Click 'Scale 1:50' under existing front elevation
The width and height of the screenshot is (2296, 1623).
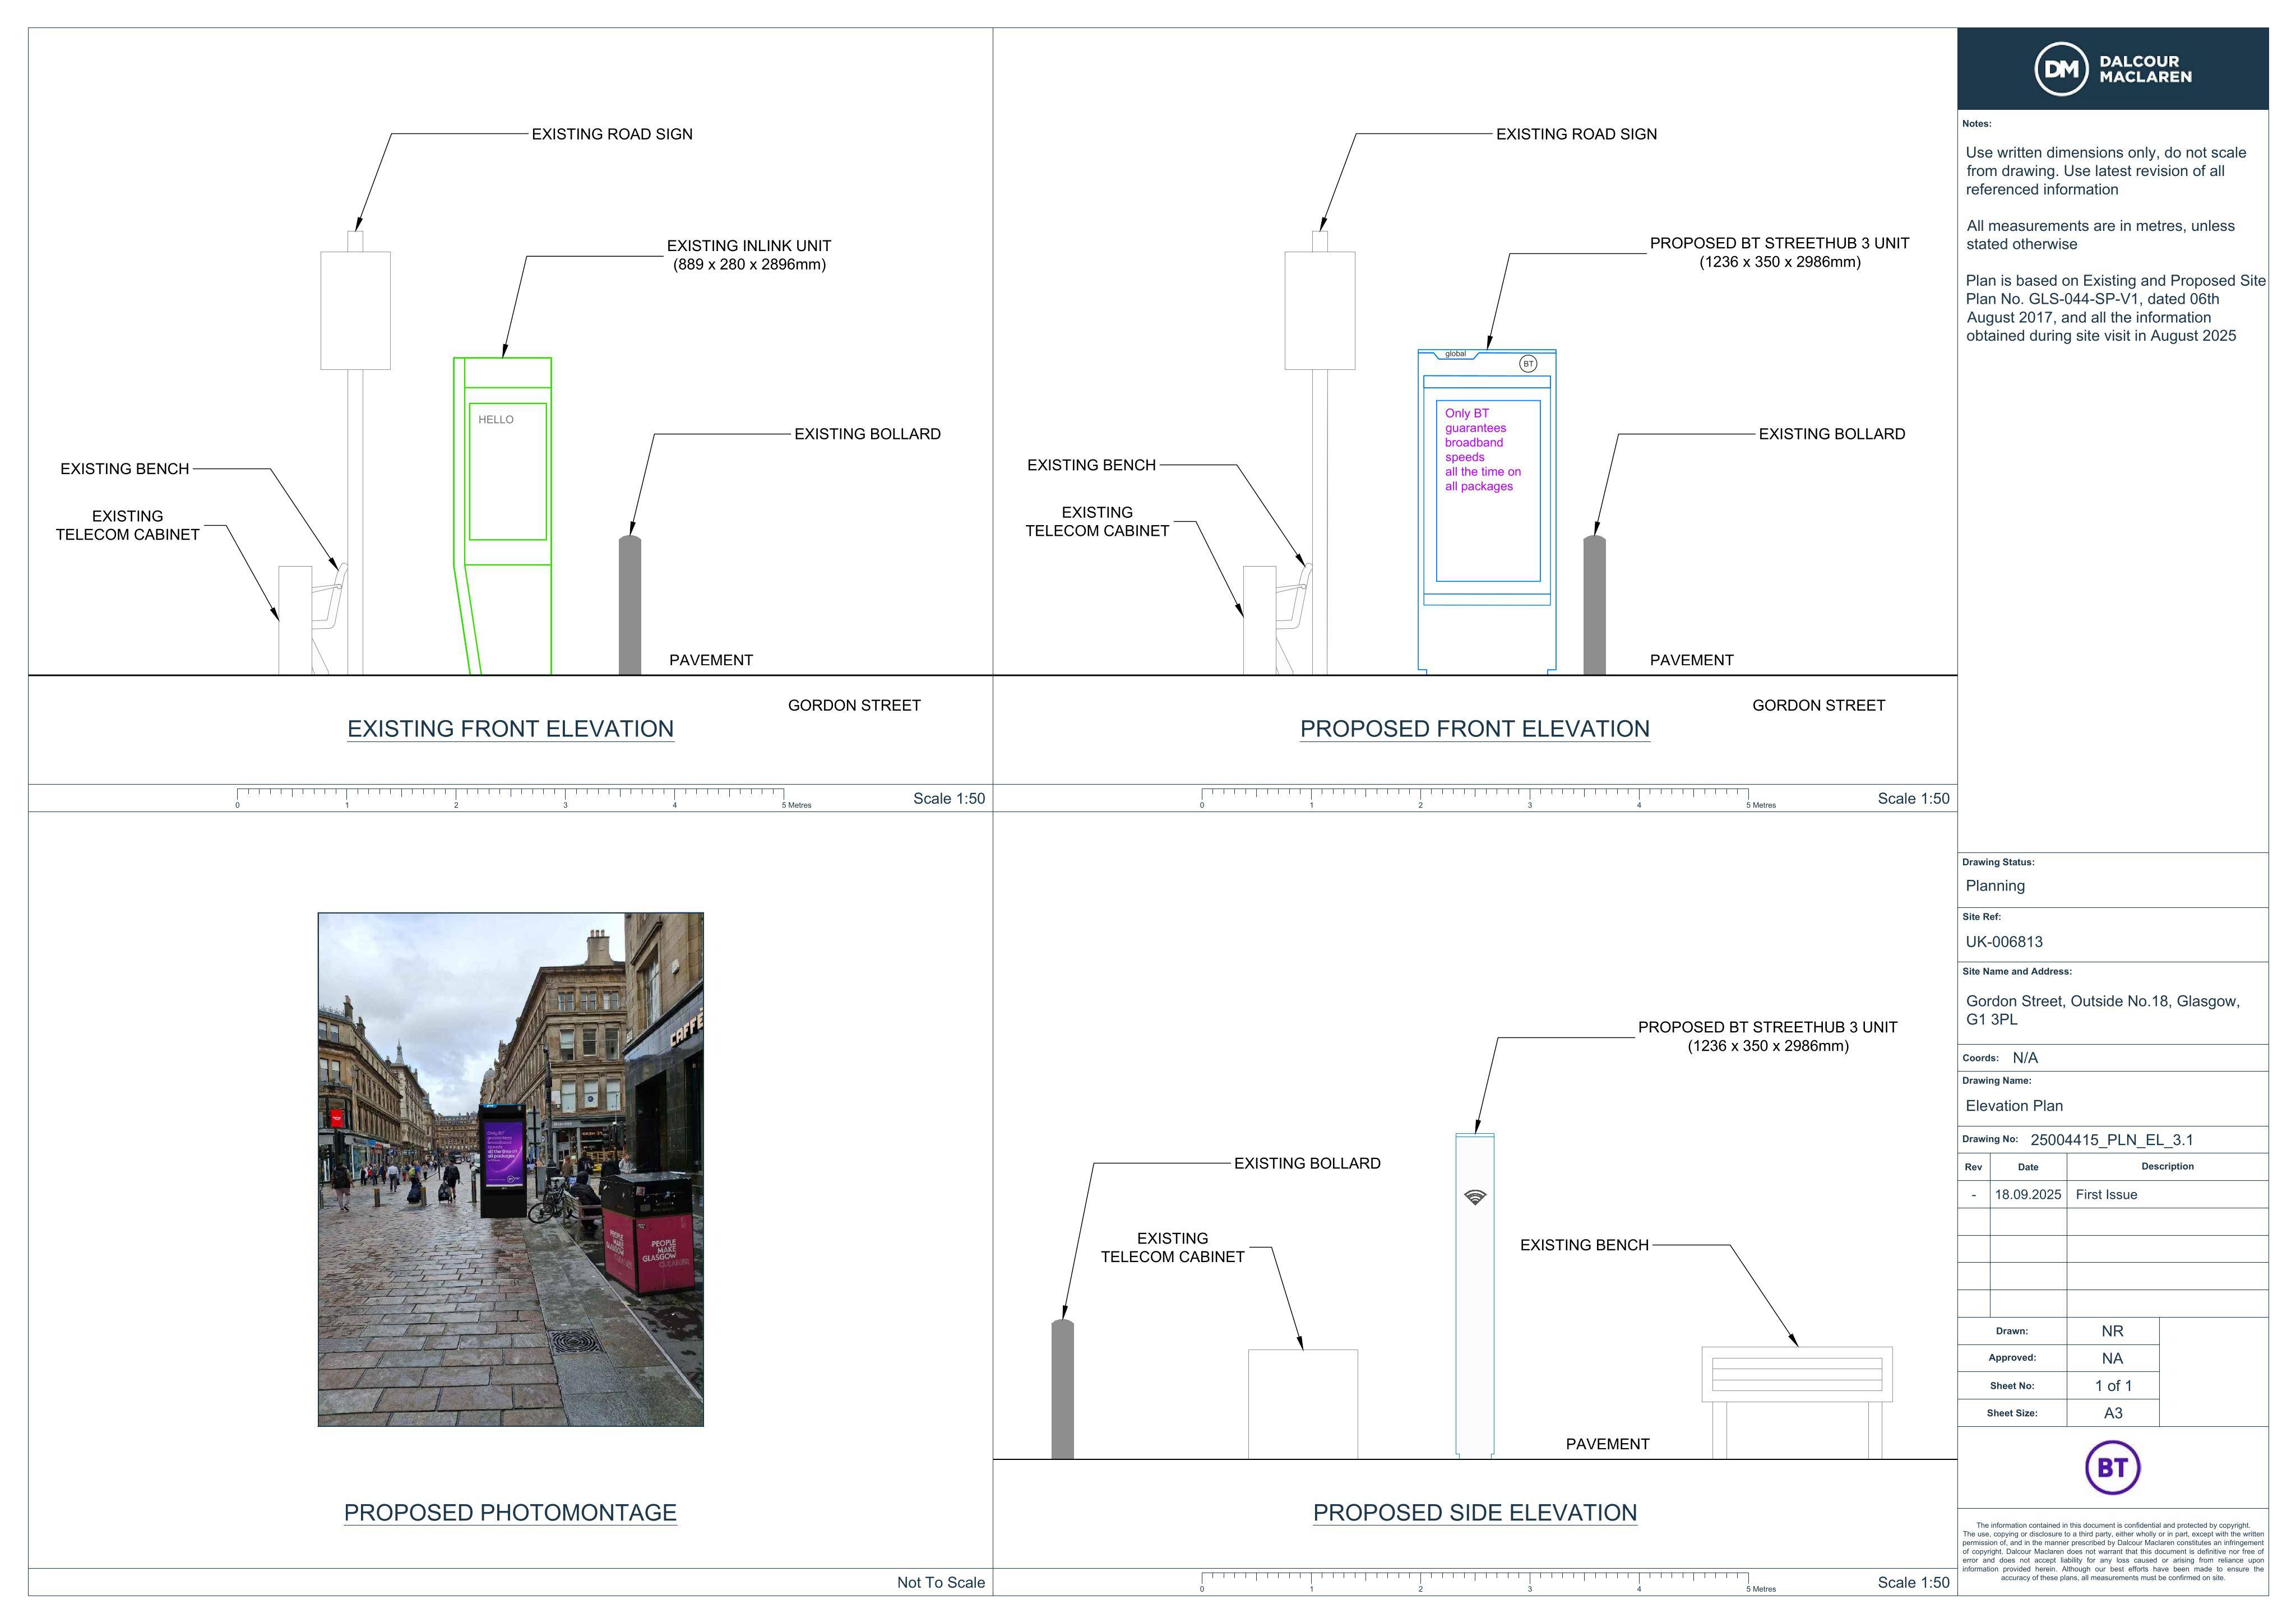(x=949, y=798)
